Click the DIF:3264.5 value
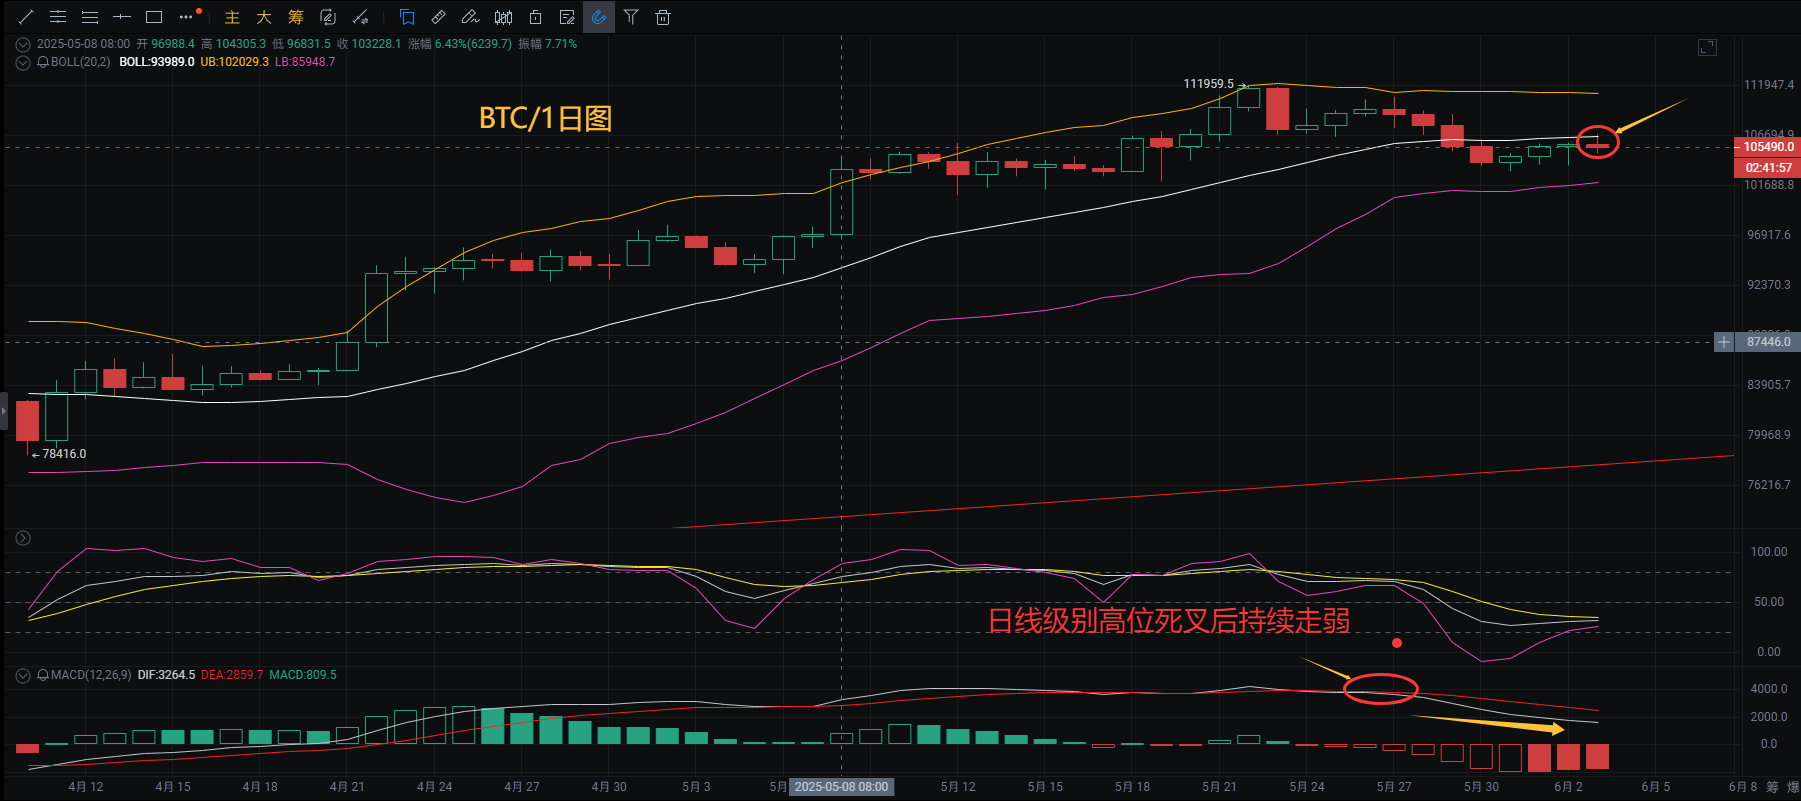Viewport: 1801px width, 801px height. click(x=166, y=675)
